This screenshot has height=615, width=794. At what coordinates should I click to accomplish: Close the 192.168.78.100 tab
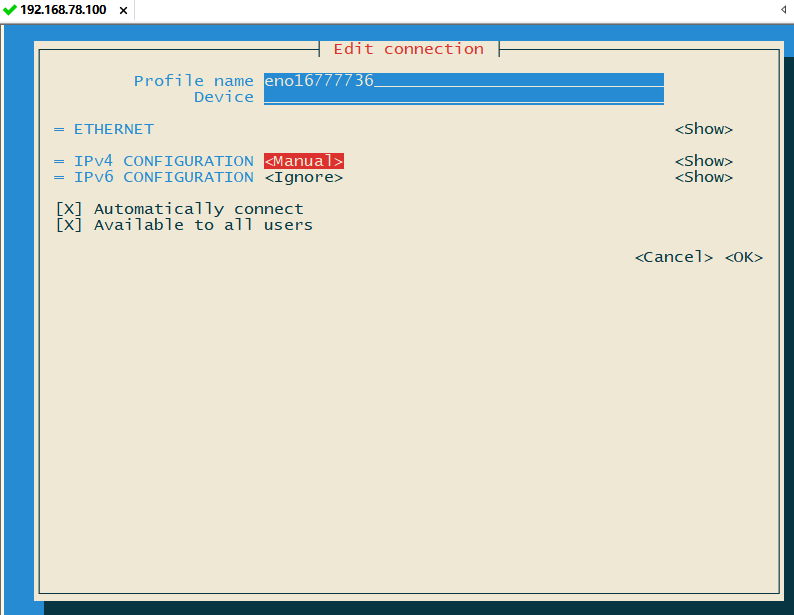coord(123,10)
